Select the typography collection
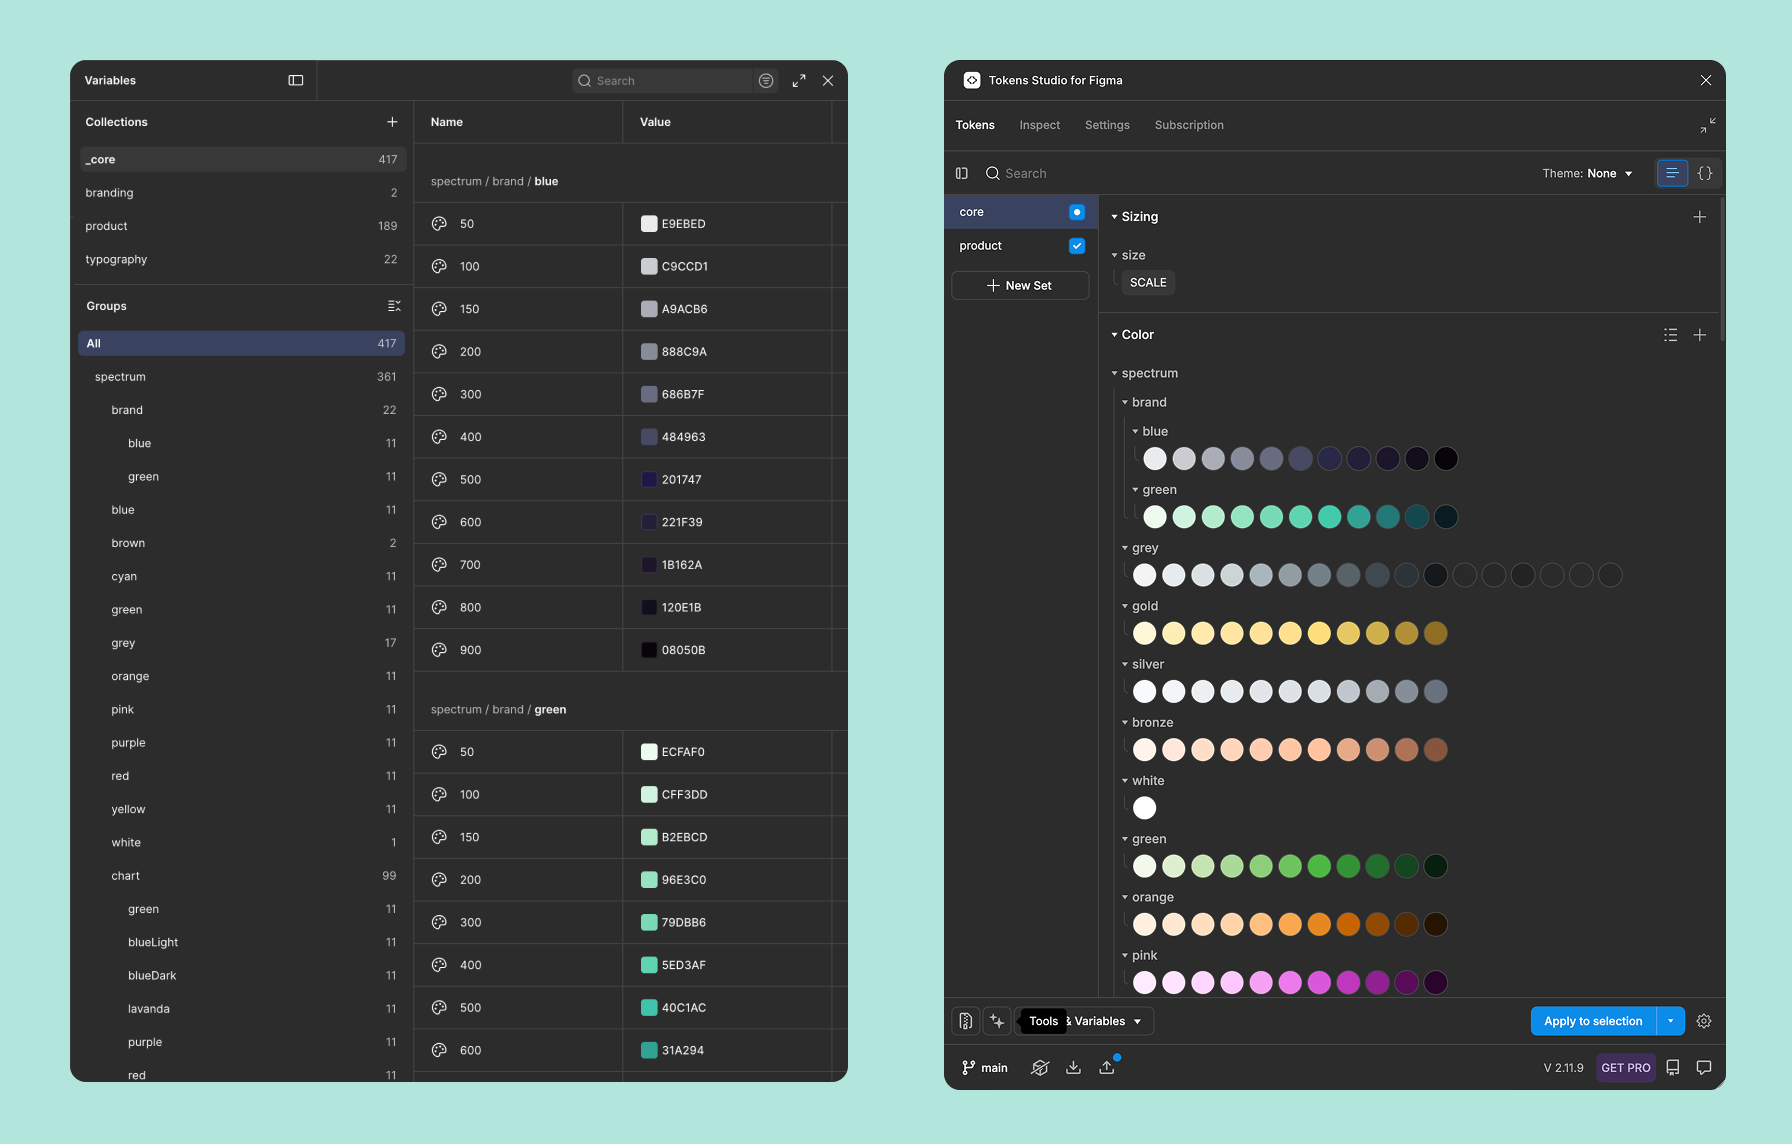This screenshot has width=1792, height=1144. click(x=242, y=259)
